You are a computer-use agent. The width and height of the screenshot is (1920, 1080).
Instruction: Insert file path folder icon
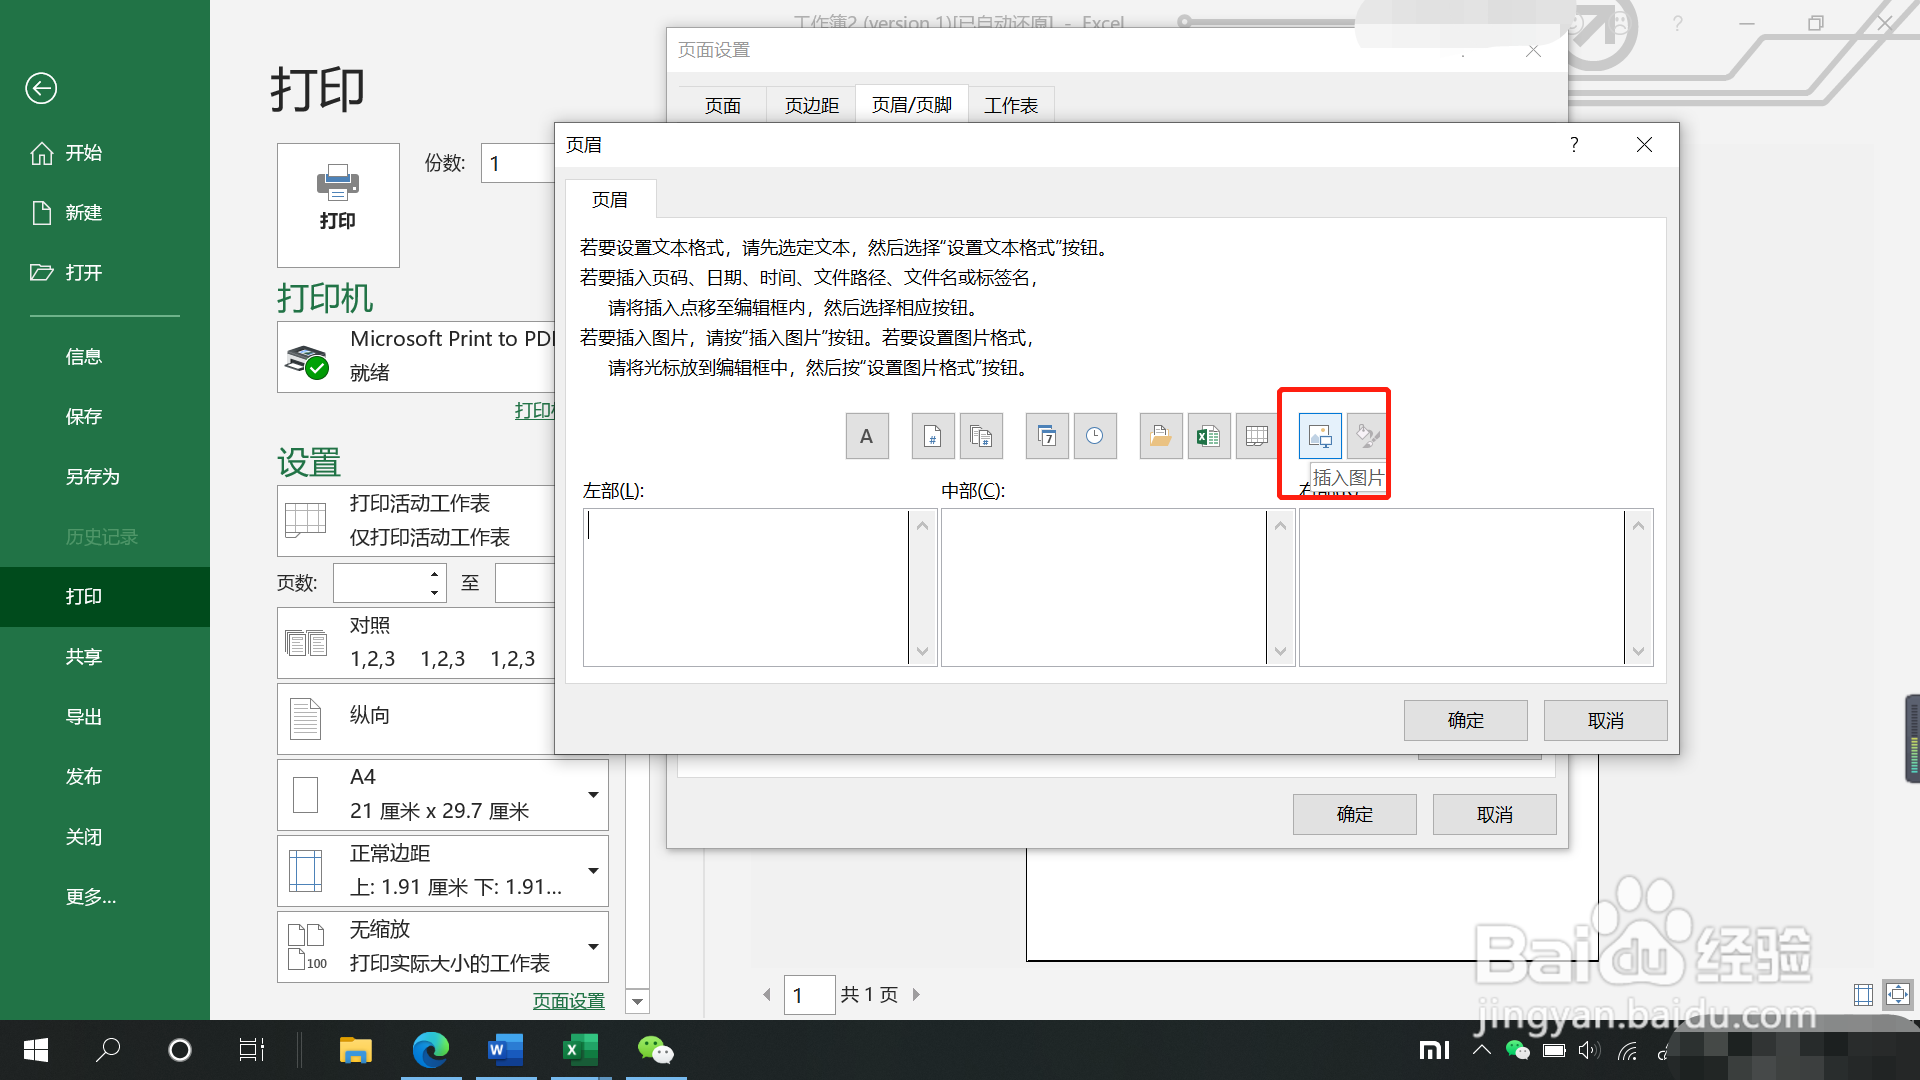click(x=1160, y=436)
